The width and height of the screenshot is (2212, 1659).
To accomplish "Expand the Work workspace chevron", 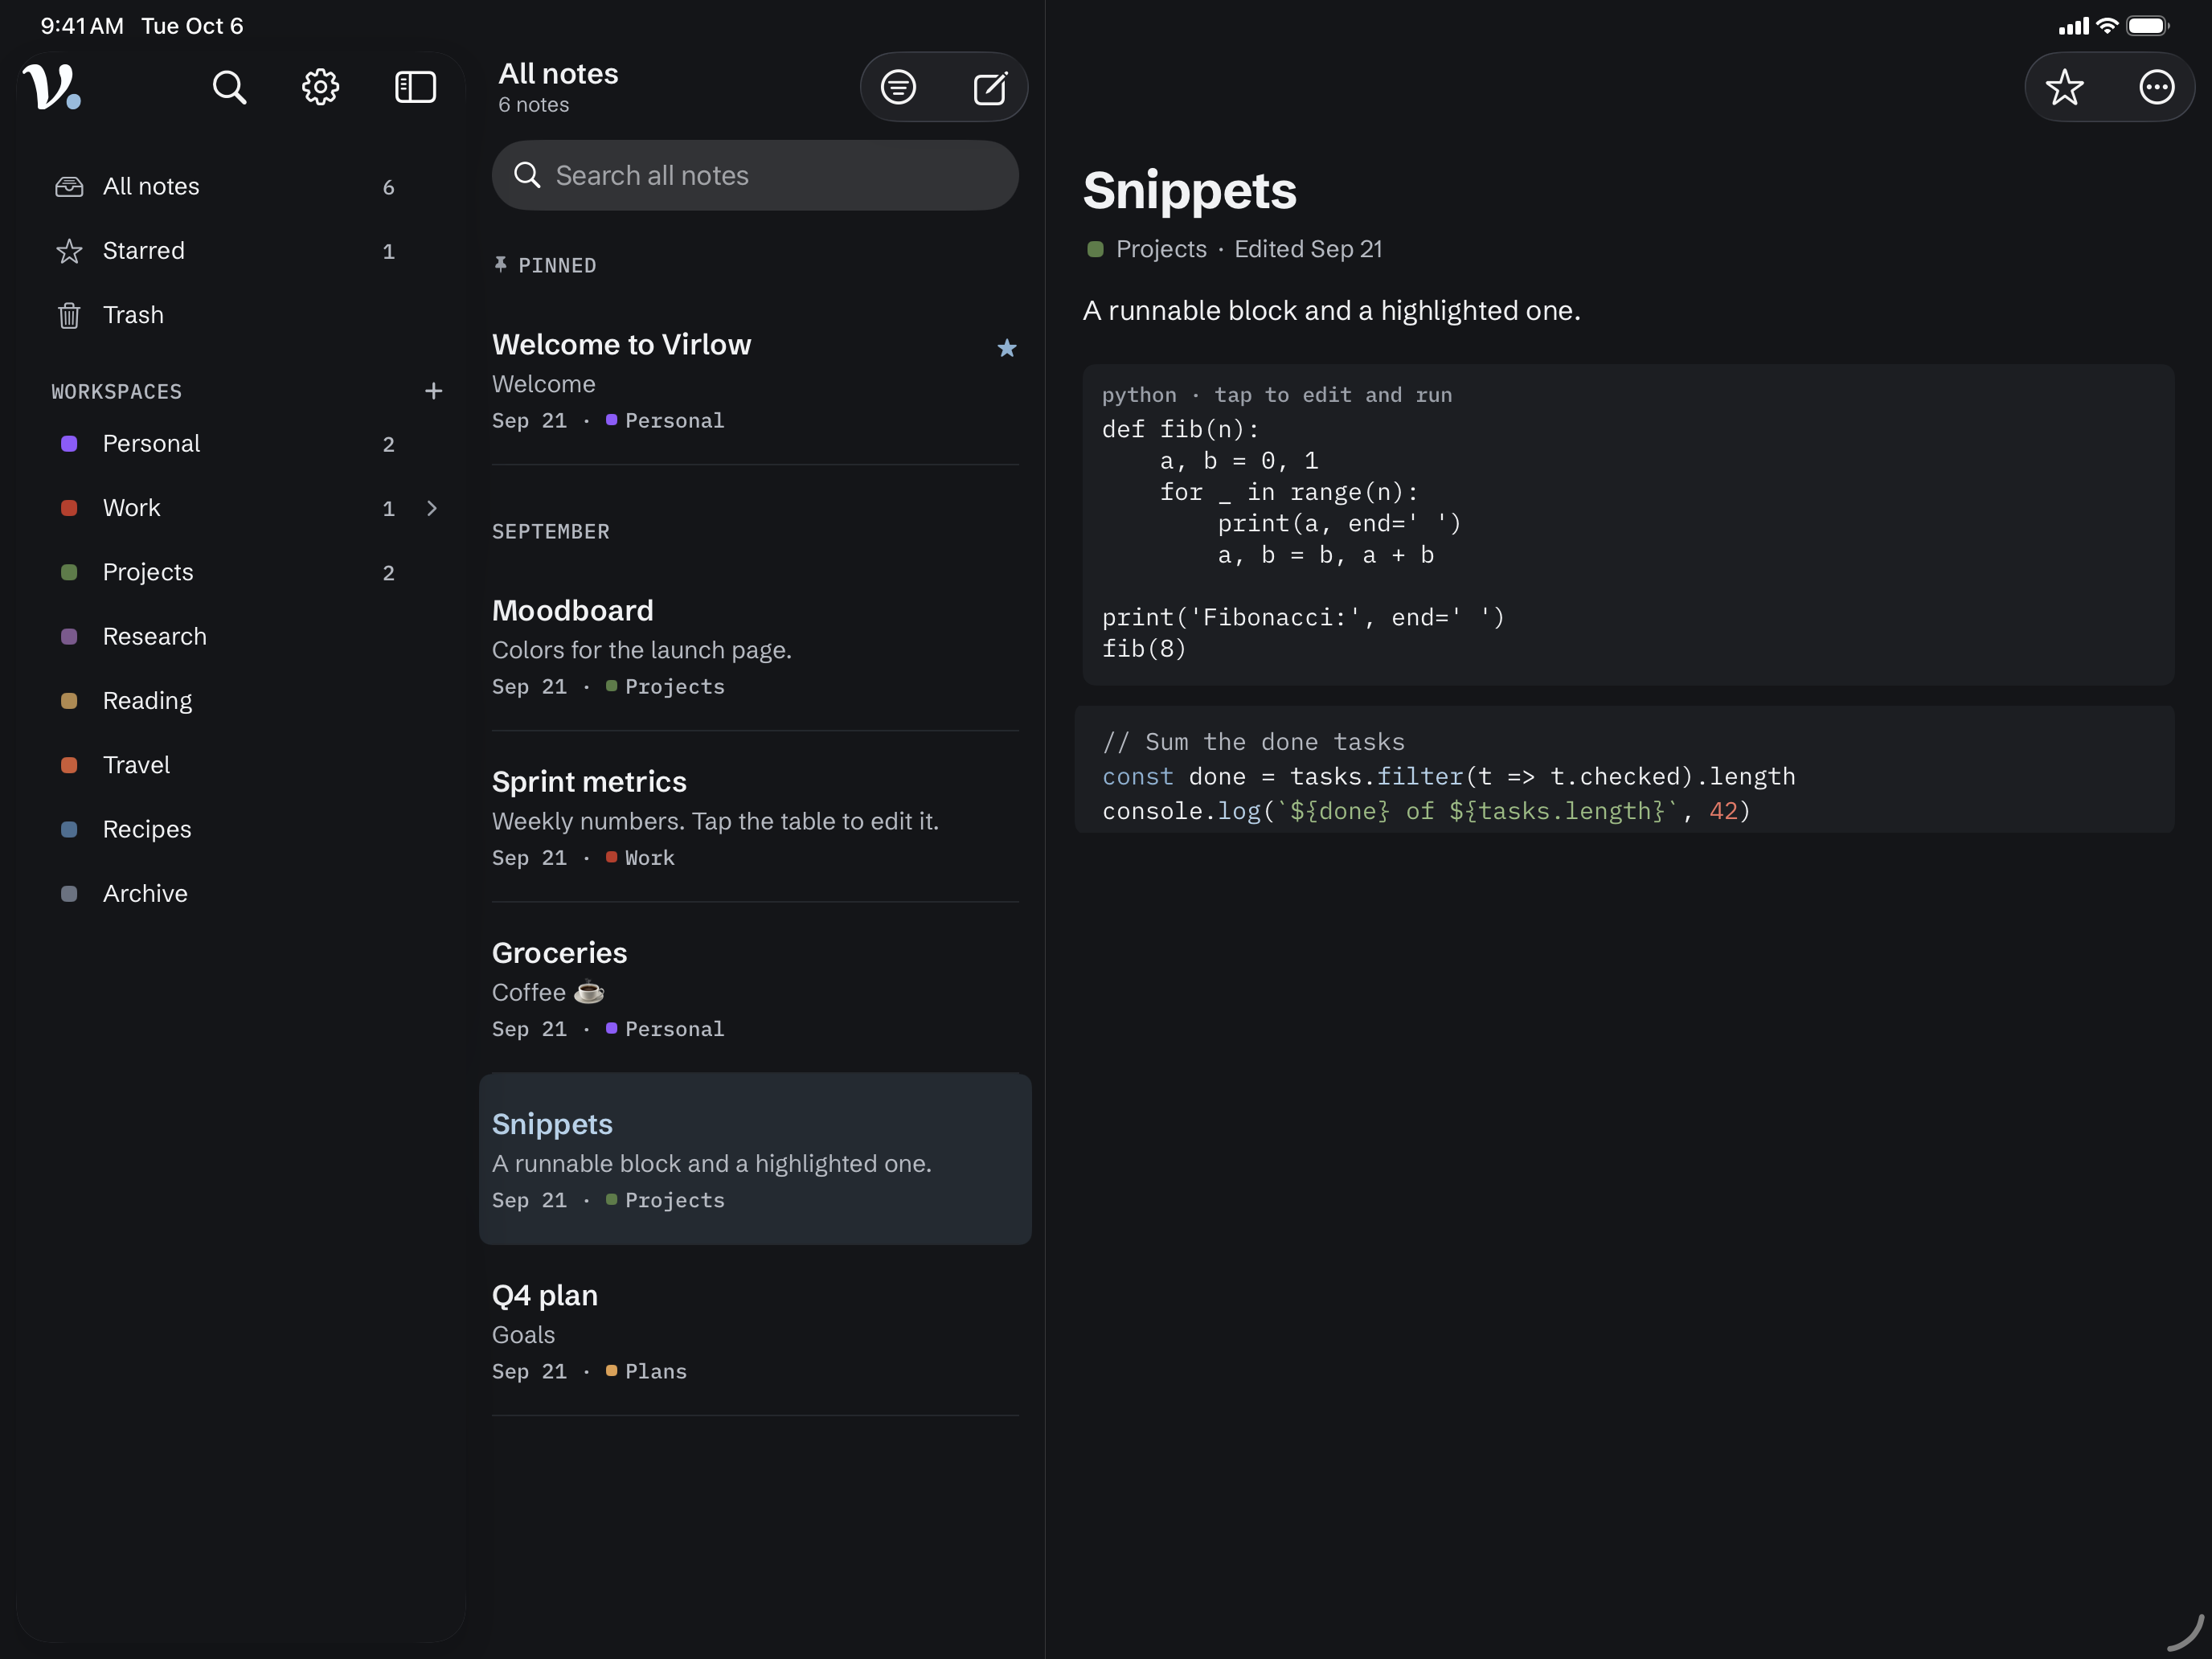I will tap(432, 508).
